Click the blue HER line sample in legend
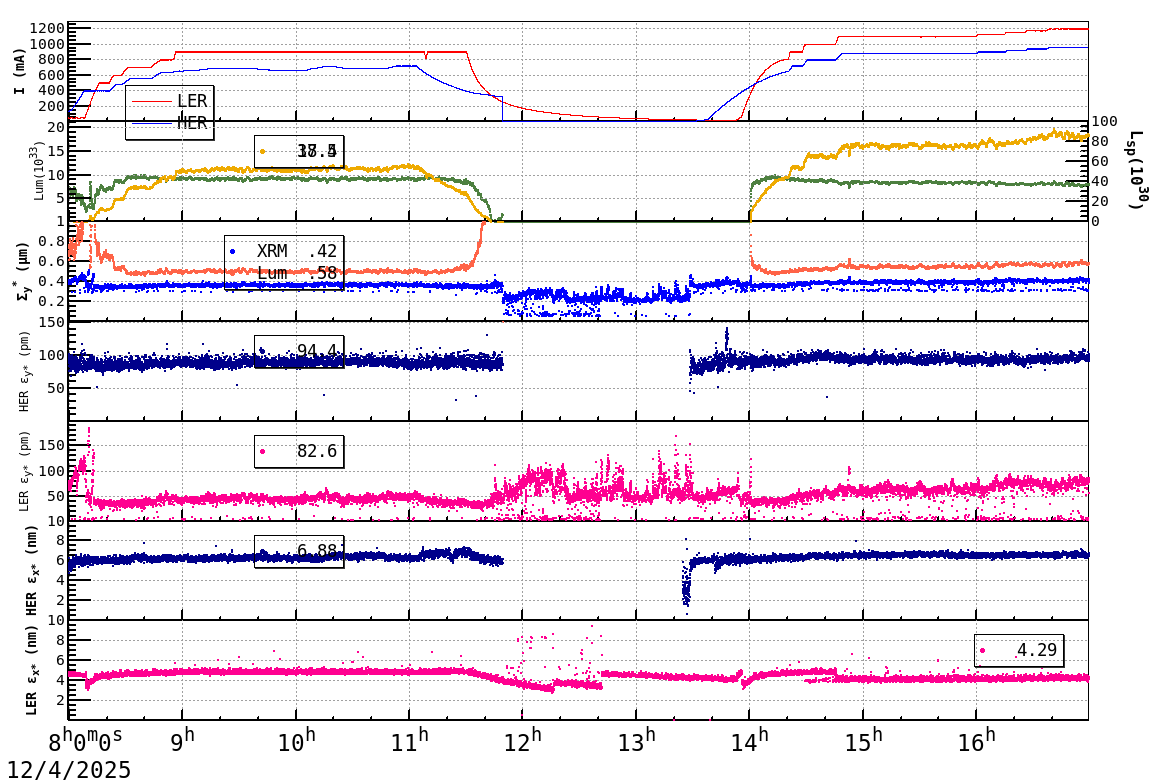 [x=151, y=123]
